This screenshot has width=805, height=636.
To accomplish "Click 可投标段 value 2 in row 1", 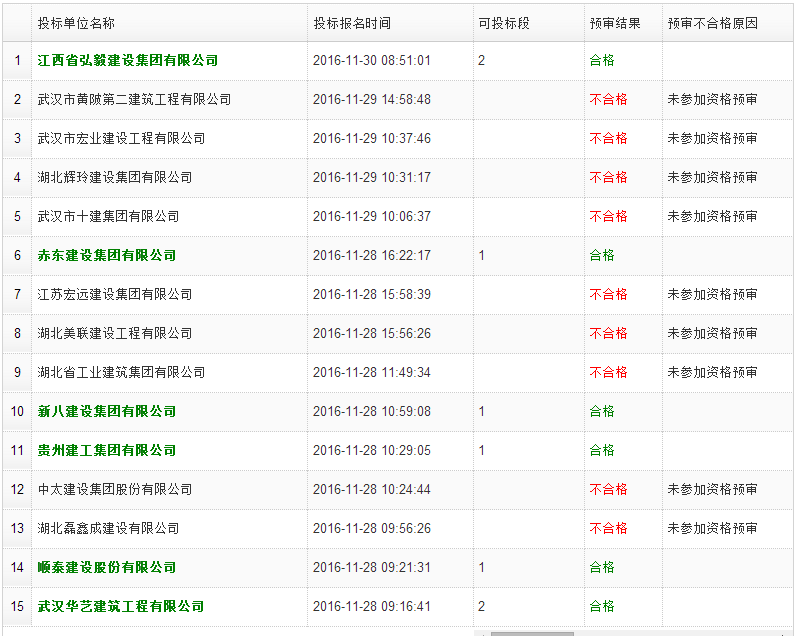I will [x=481, y=61].
